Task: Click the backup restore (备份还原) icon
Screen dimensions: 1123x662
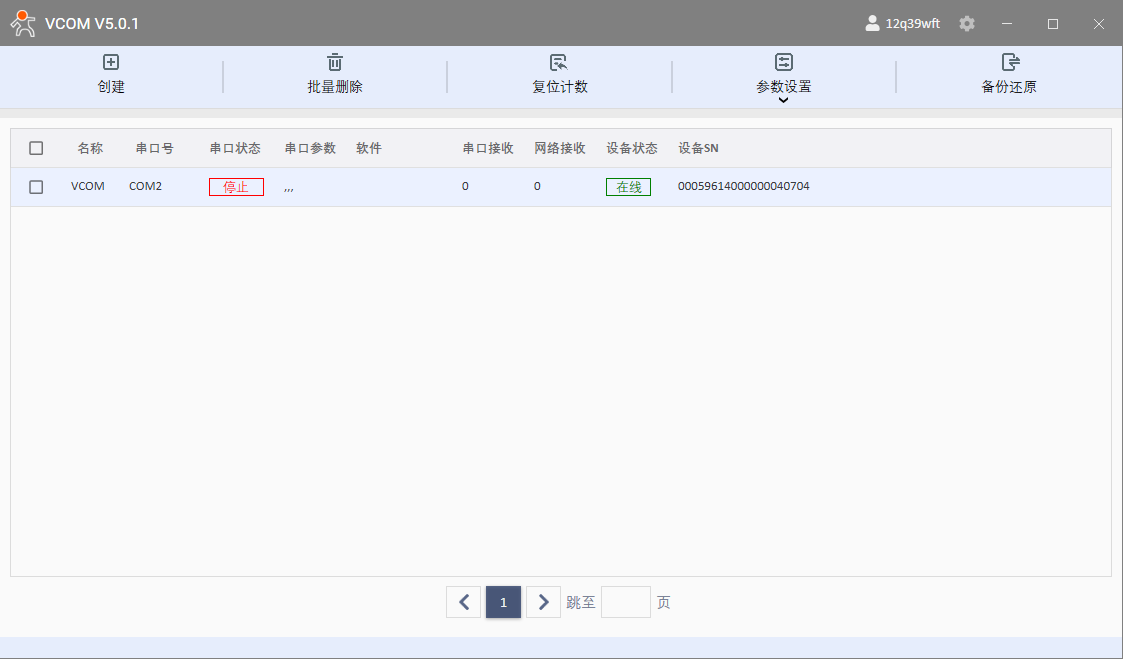Action: tap(1010, 62)
